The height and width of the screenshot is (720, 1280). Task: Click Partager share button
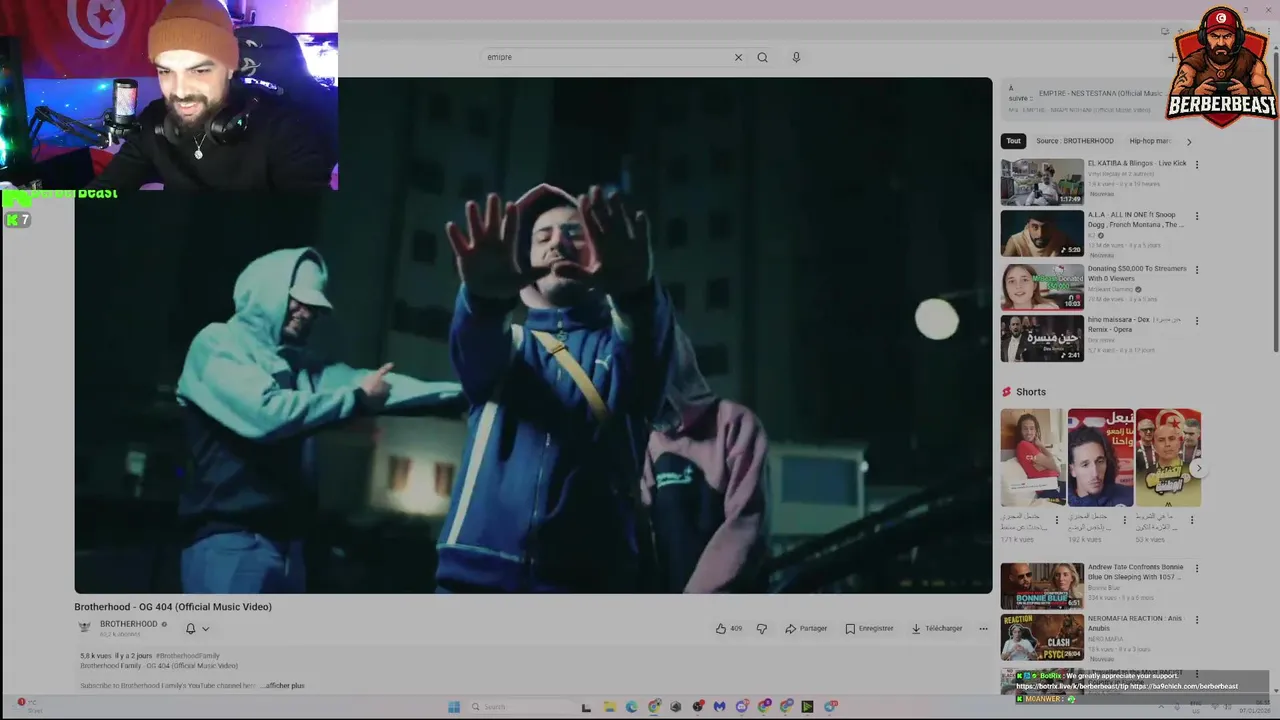[x=806, y=629]
